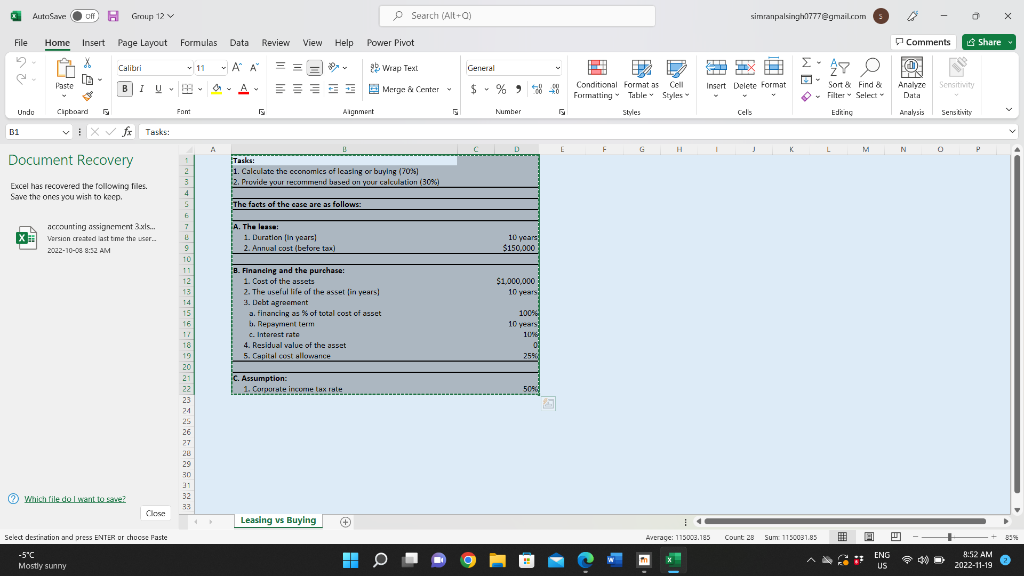This screenshot has width=1024, height=576.
Task: Open Sort & Filter tool
Action: [839, 79]
